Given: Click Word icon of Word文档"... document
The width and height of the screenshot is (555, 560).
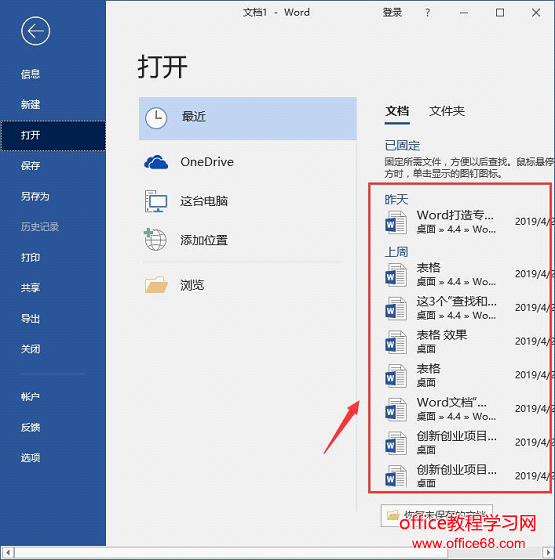Looking at the screenshot, I should [x=396, y=410].
